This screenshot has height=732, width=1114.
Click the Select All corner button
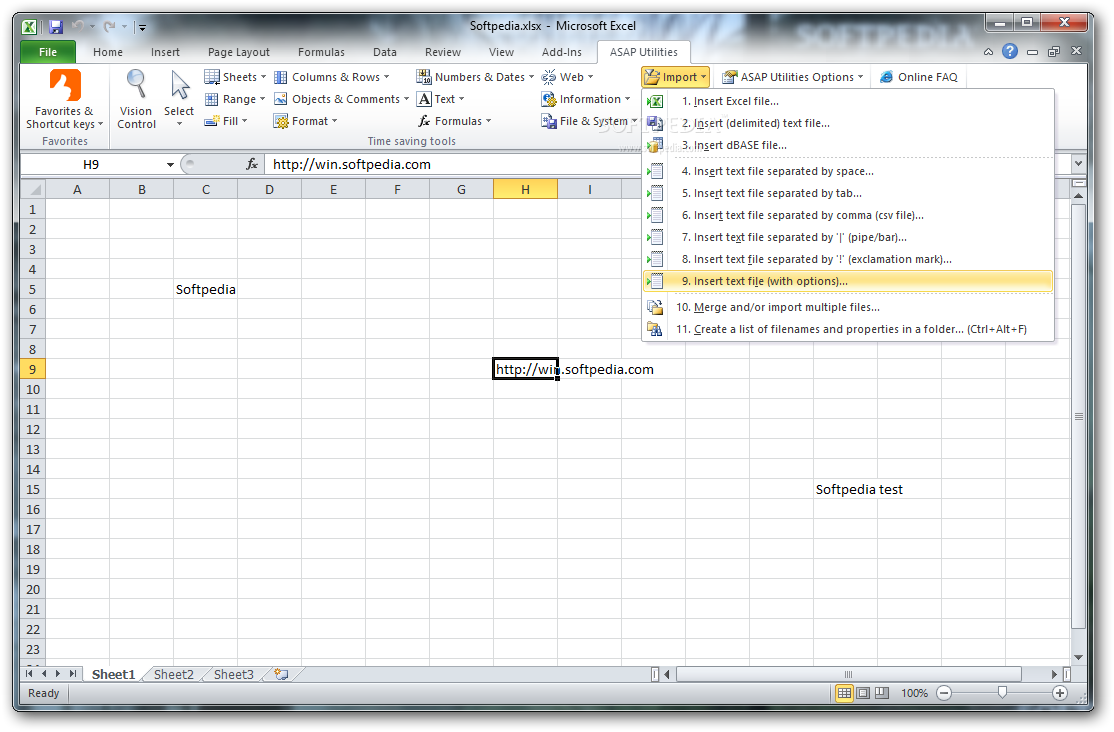click(x=33, y=190)
